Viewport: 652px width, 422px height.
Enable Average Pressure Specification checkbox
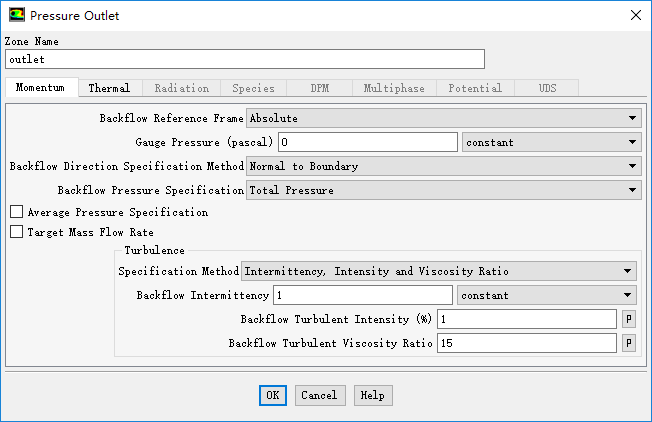(x=16, y=212)
